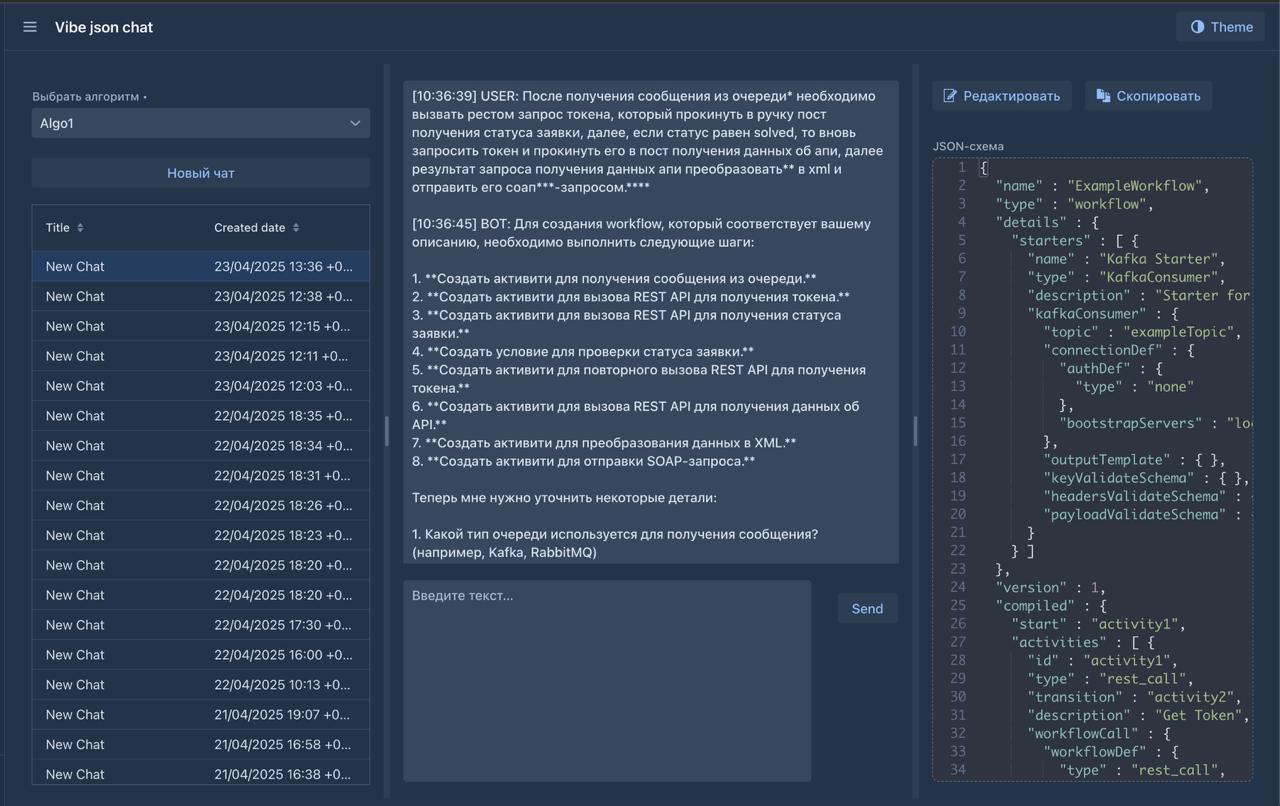
Task: Sort the table by Title sort icon
Action: coord(80,228)
